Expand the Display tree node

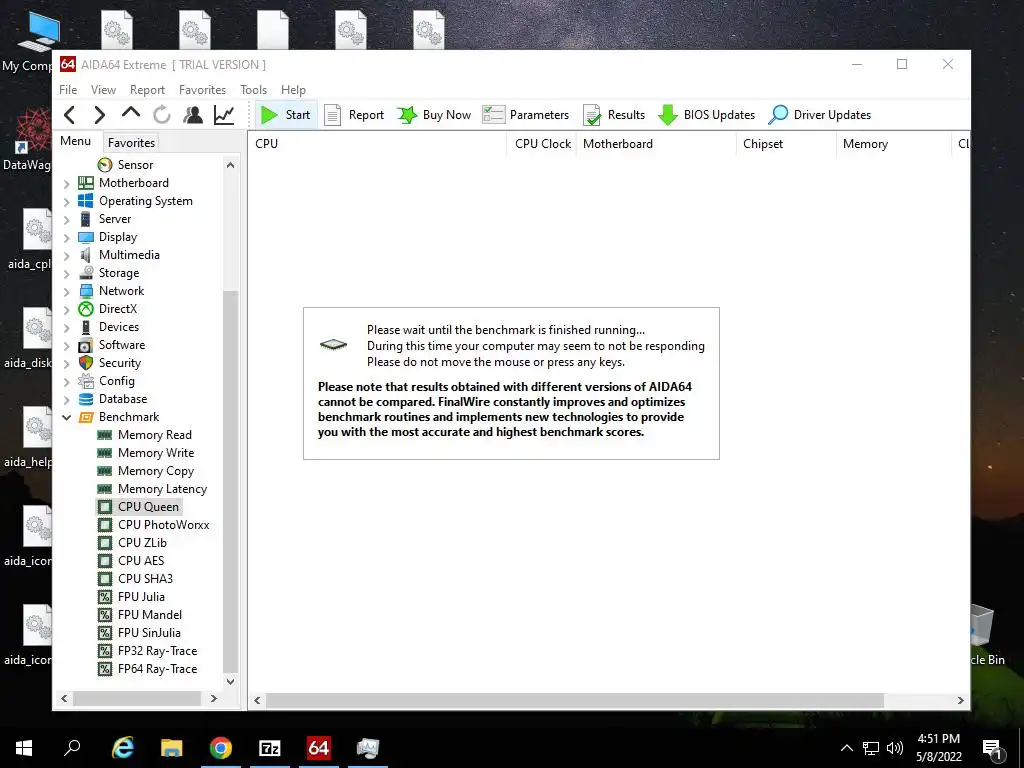point(67,238)
